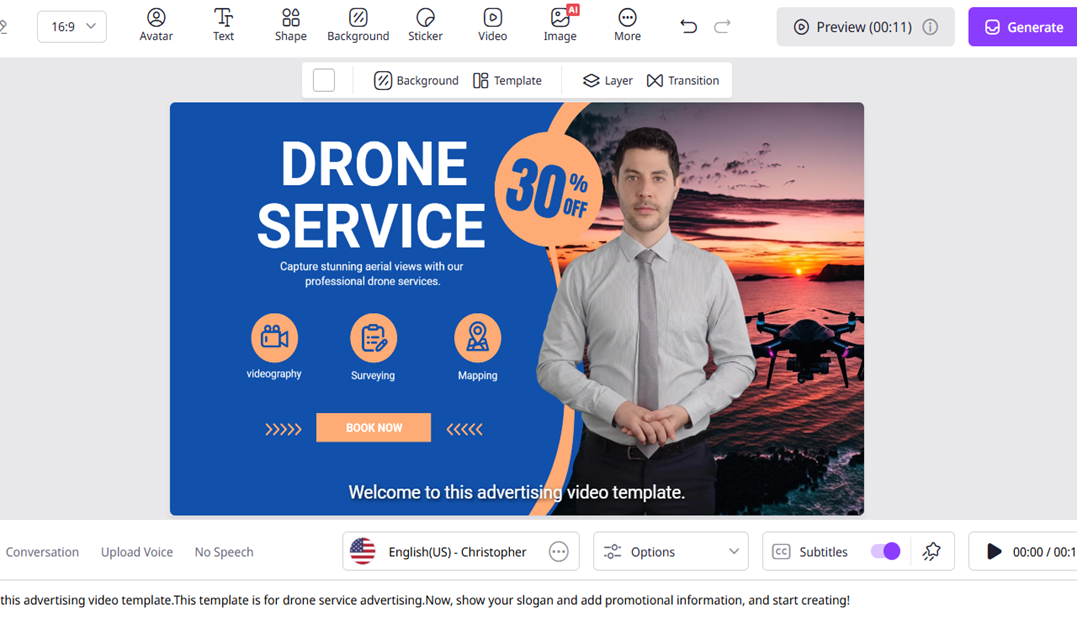Expand the 16:9 aspect ratio dropdown
The width and height of the screenshot is (1077, 641).
click(72, 27)
